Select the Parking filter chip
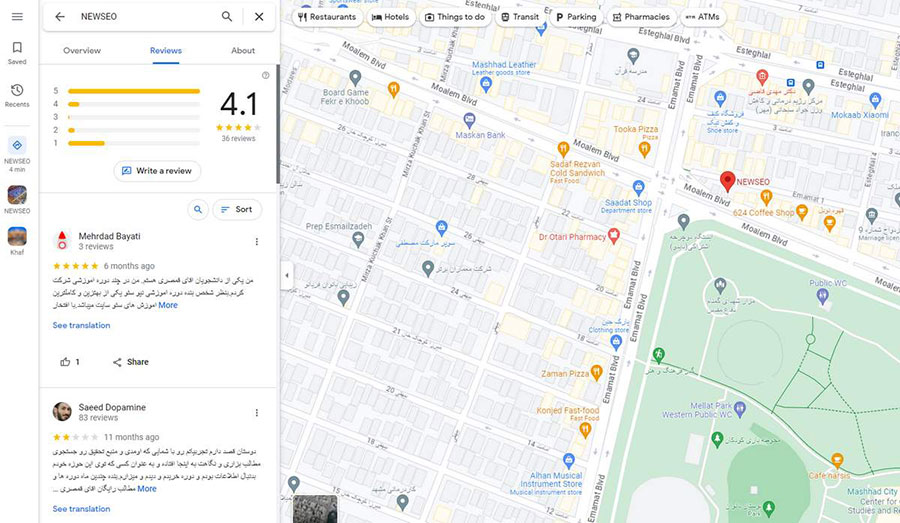Viewport: 900px width, 523px height. click(x=576, y=17)
